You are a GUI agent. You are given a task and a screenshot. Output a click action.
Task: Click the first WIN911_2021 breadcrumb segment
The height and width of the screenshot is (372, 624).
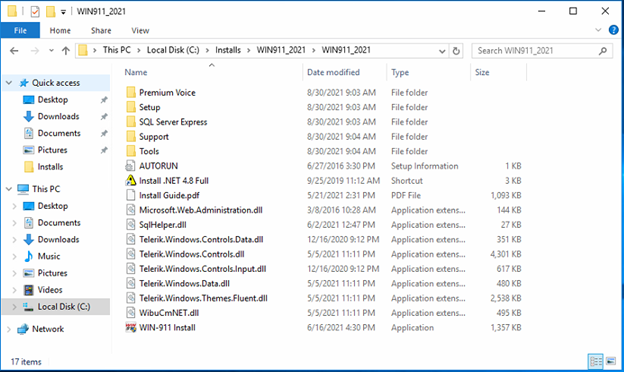point(281,50)
